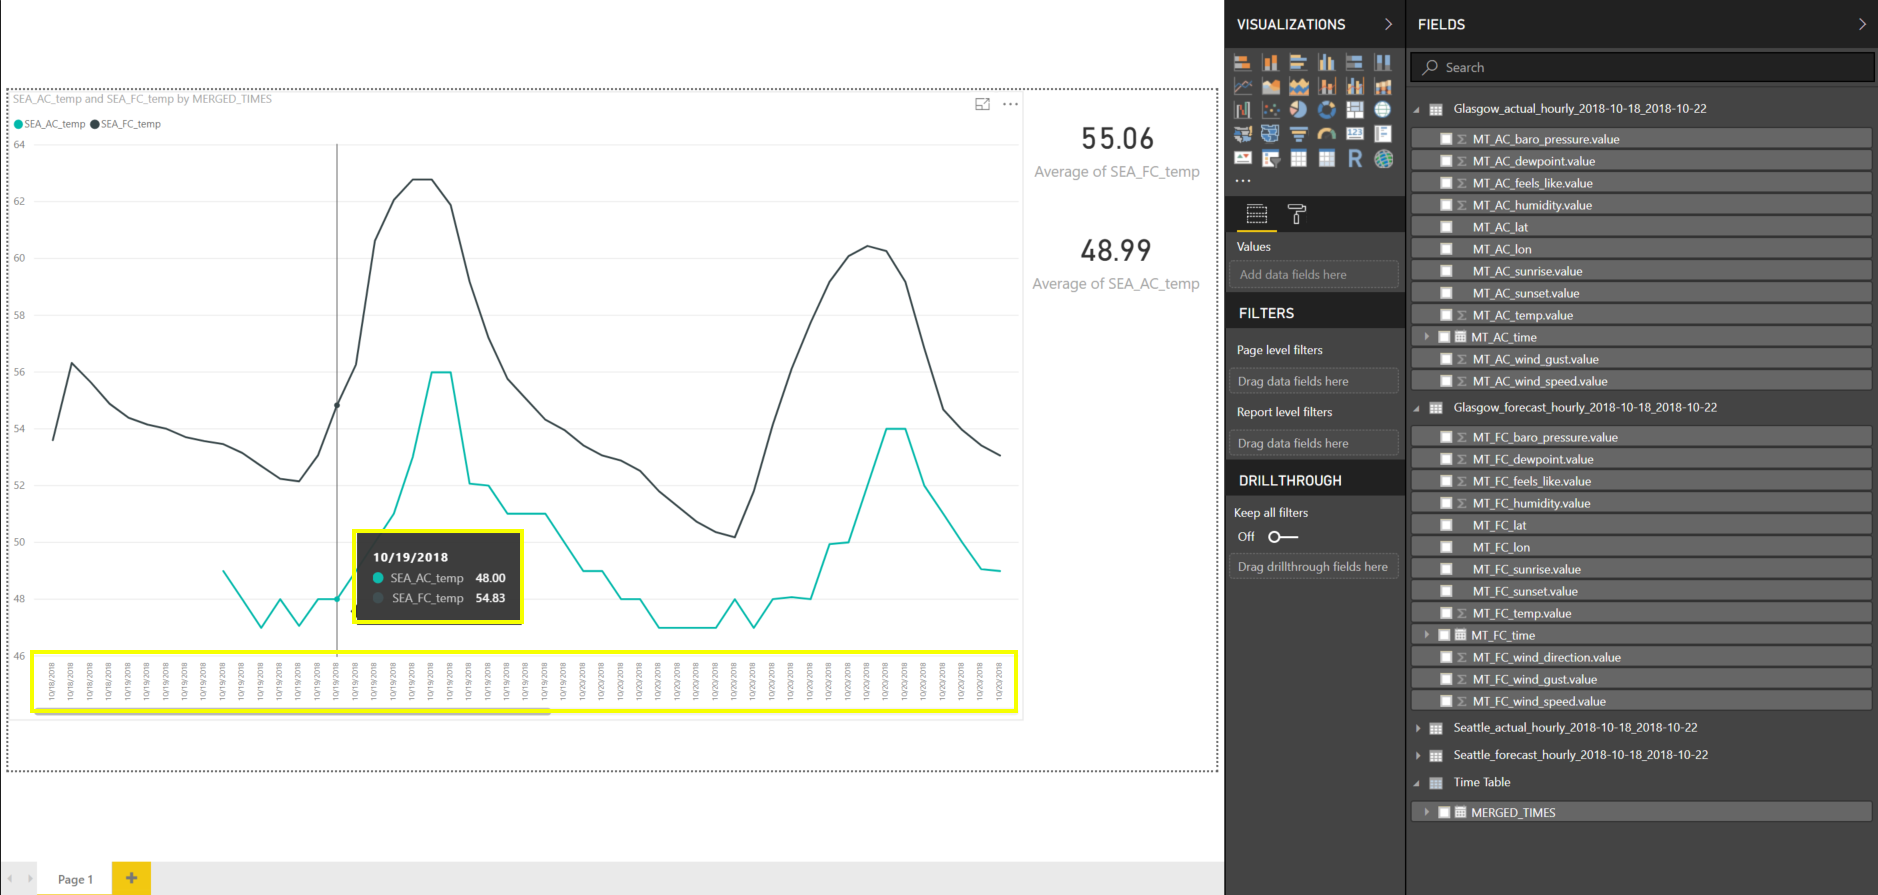Check the MT_AC_humidity.value field
The height and width of the screenshot is (895, 1878).
coord(1446,205)
